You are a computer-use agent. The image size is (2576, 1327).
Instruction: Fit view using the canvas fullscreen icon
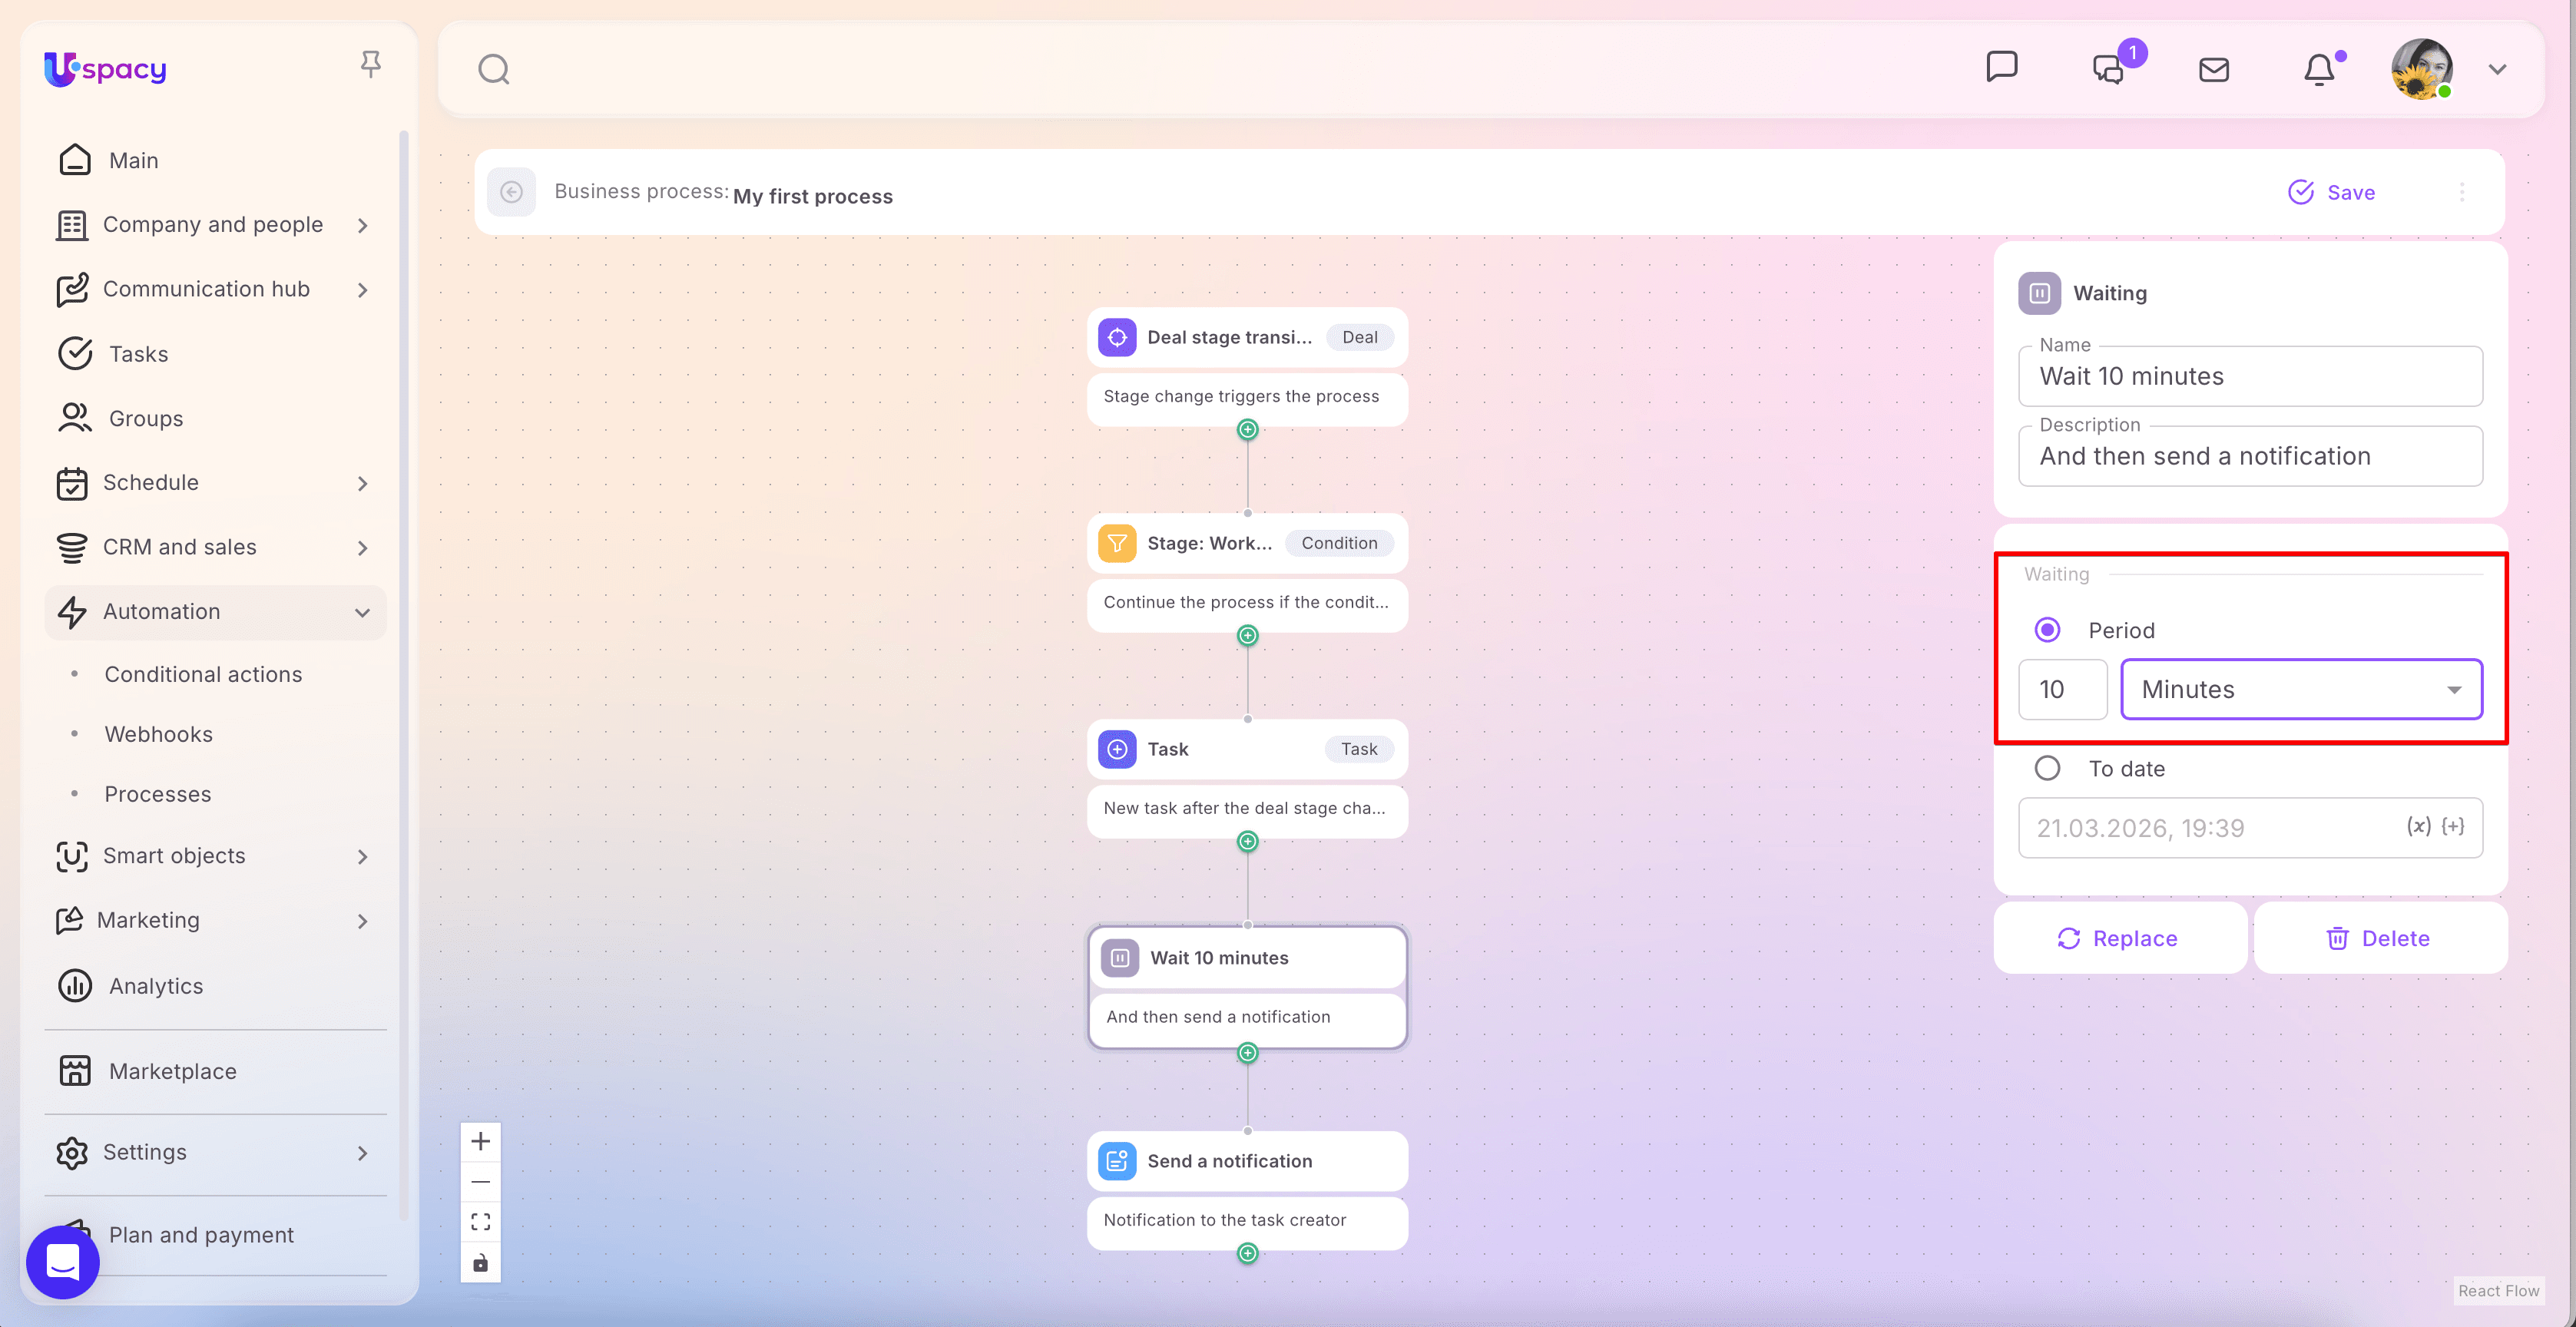(x=481, y=1221)
